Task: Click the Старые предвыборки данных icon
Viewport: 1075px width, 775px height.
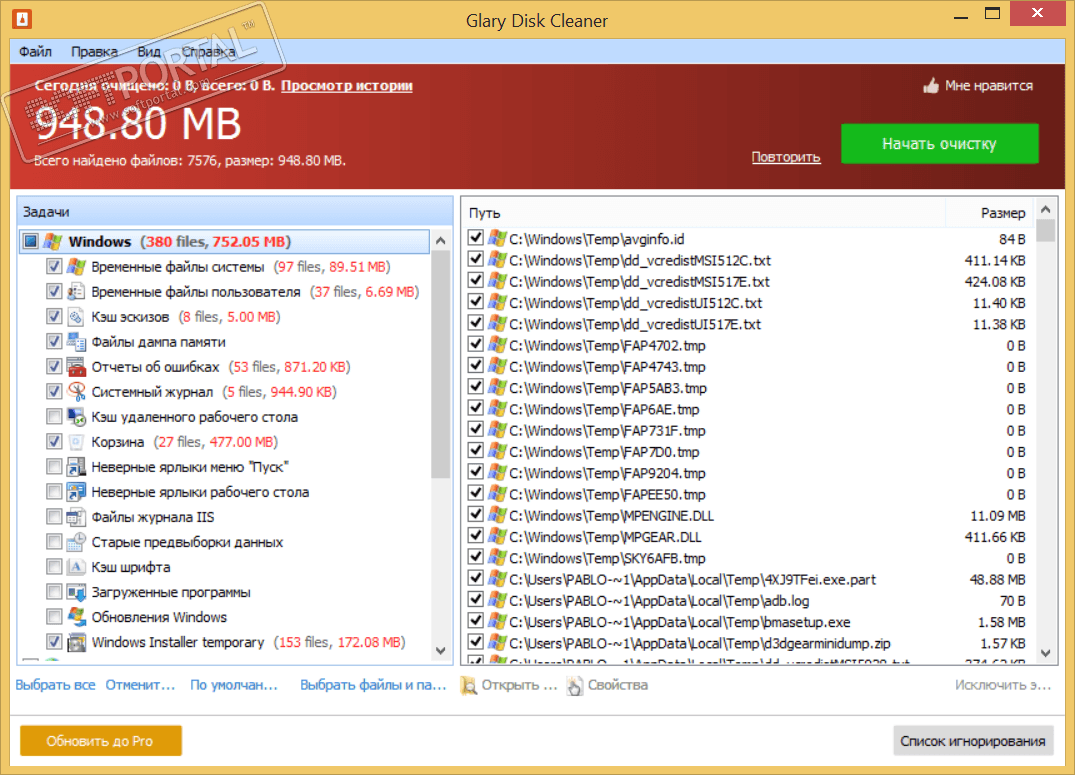Action: click(x=76, y=542)
